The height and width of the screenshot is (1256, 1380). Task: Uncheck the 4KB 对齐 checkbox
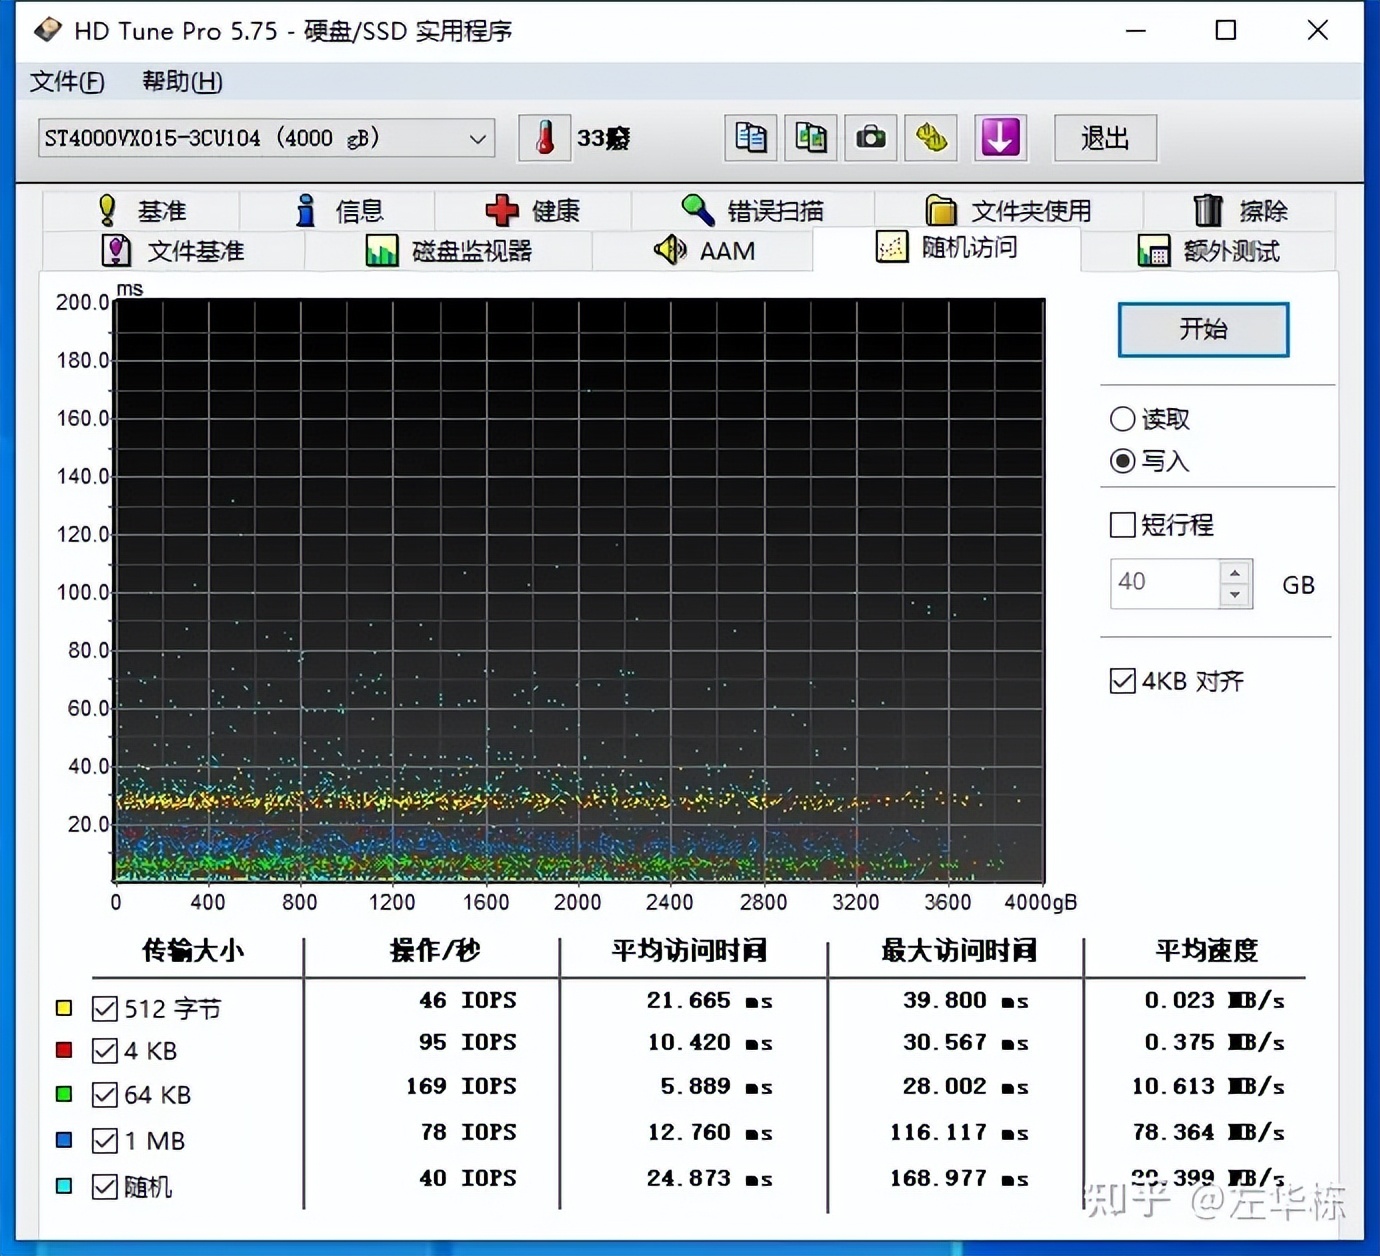tap(1124, 681)
